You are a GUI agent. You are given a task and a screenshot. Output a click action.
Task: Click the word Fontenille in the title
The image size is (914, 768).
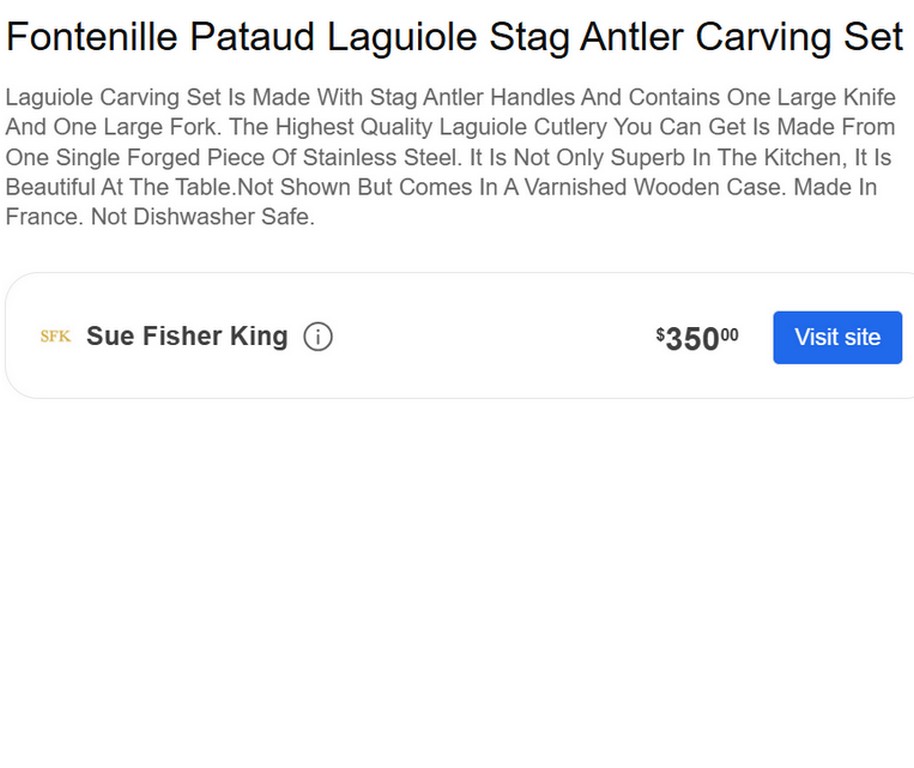(92, 38)
